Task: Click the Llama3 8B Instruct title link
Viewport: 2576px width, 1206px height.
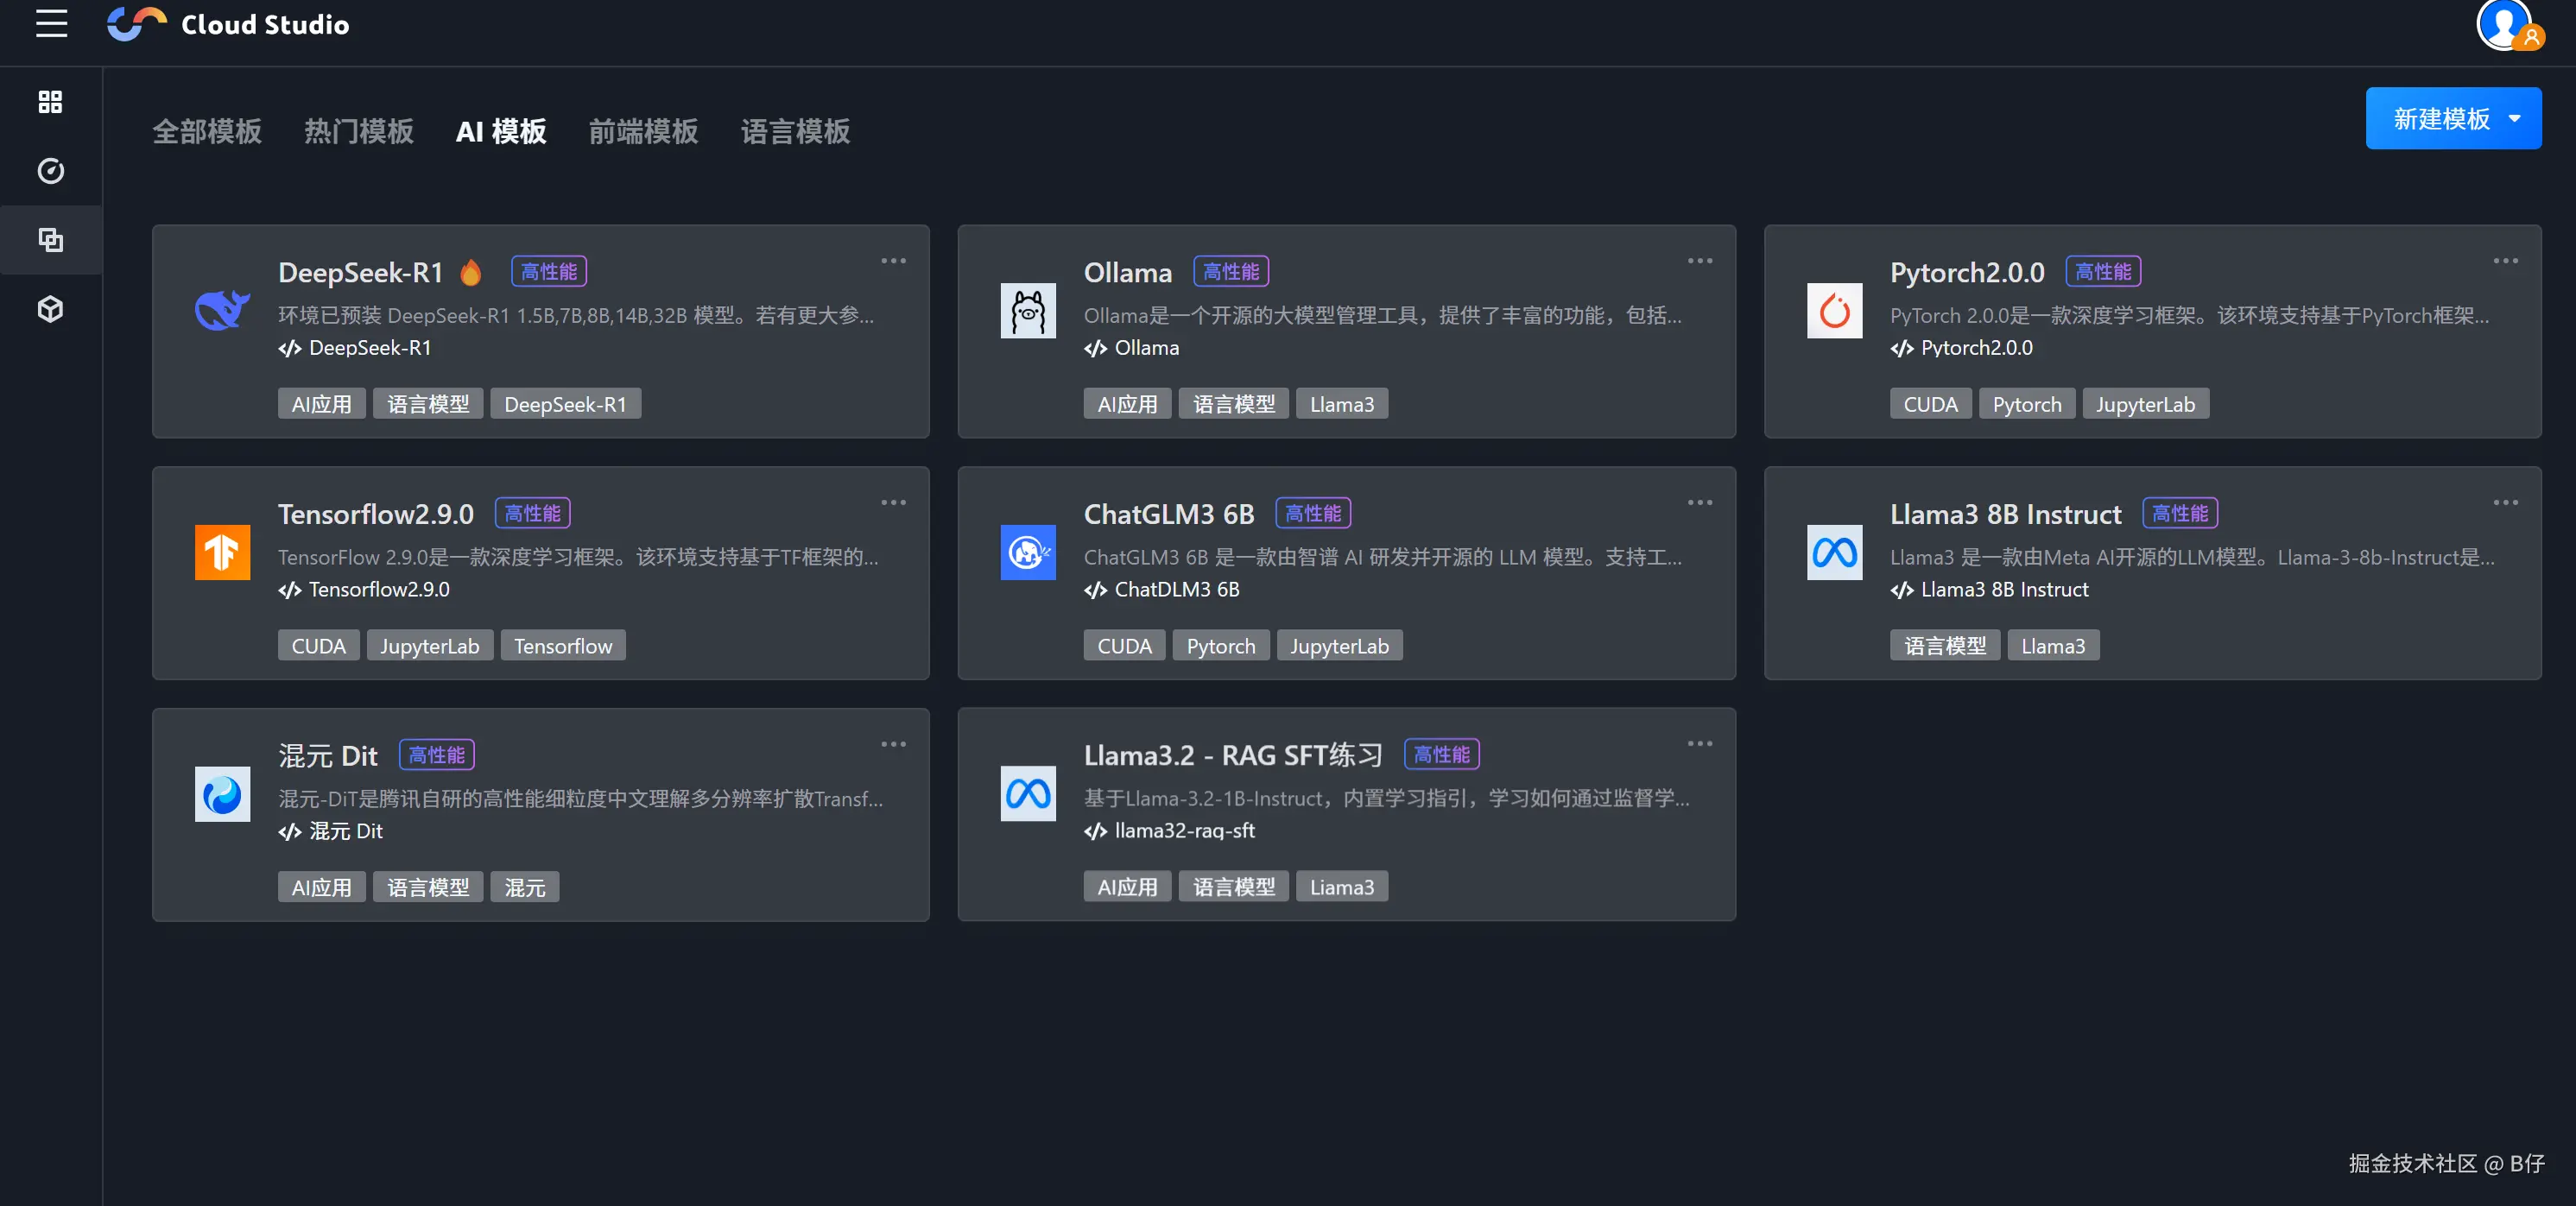Action: (x=2004, y=514)
